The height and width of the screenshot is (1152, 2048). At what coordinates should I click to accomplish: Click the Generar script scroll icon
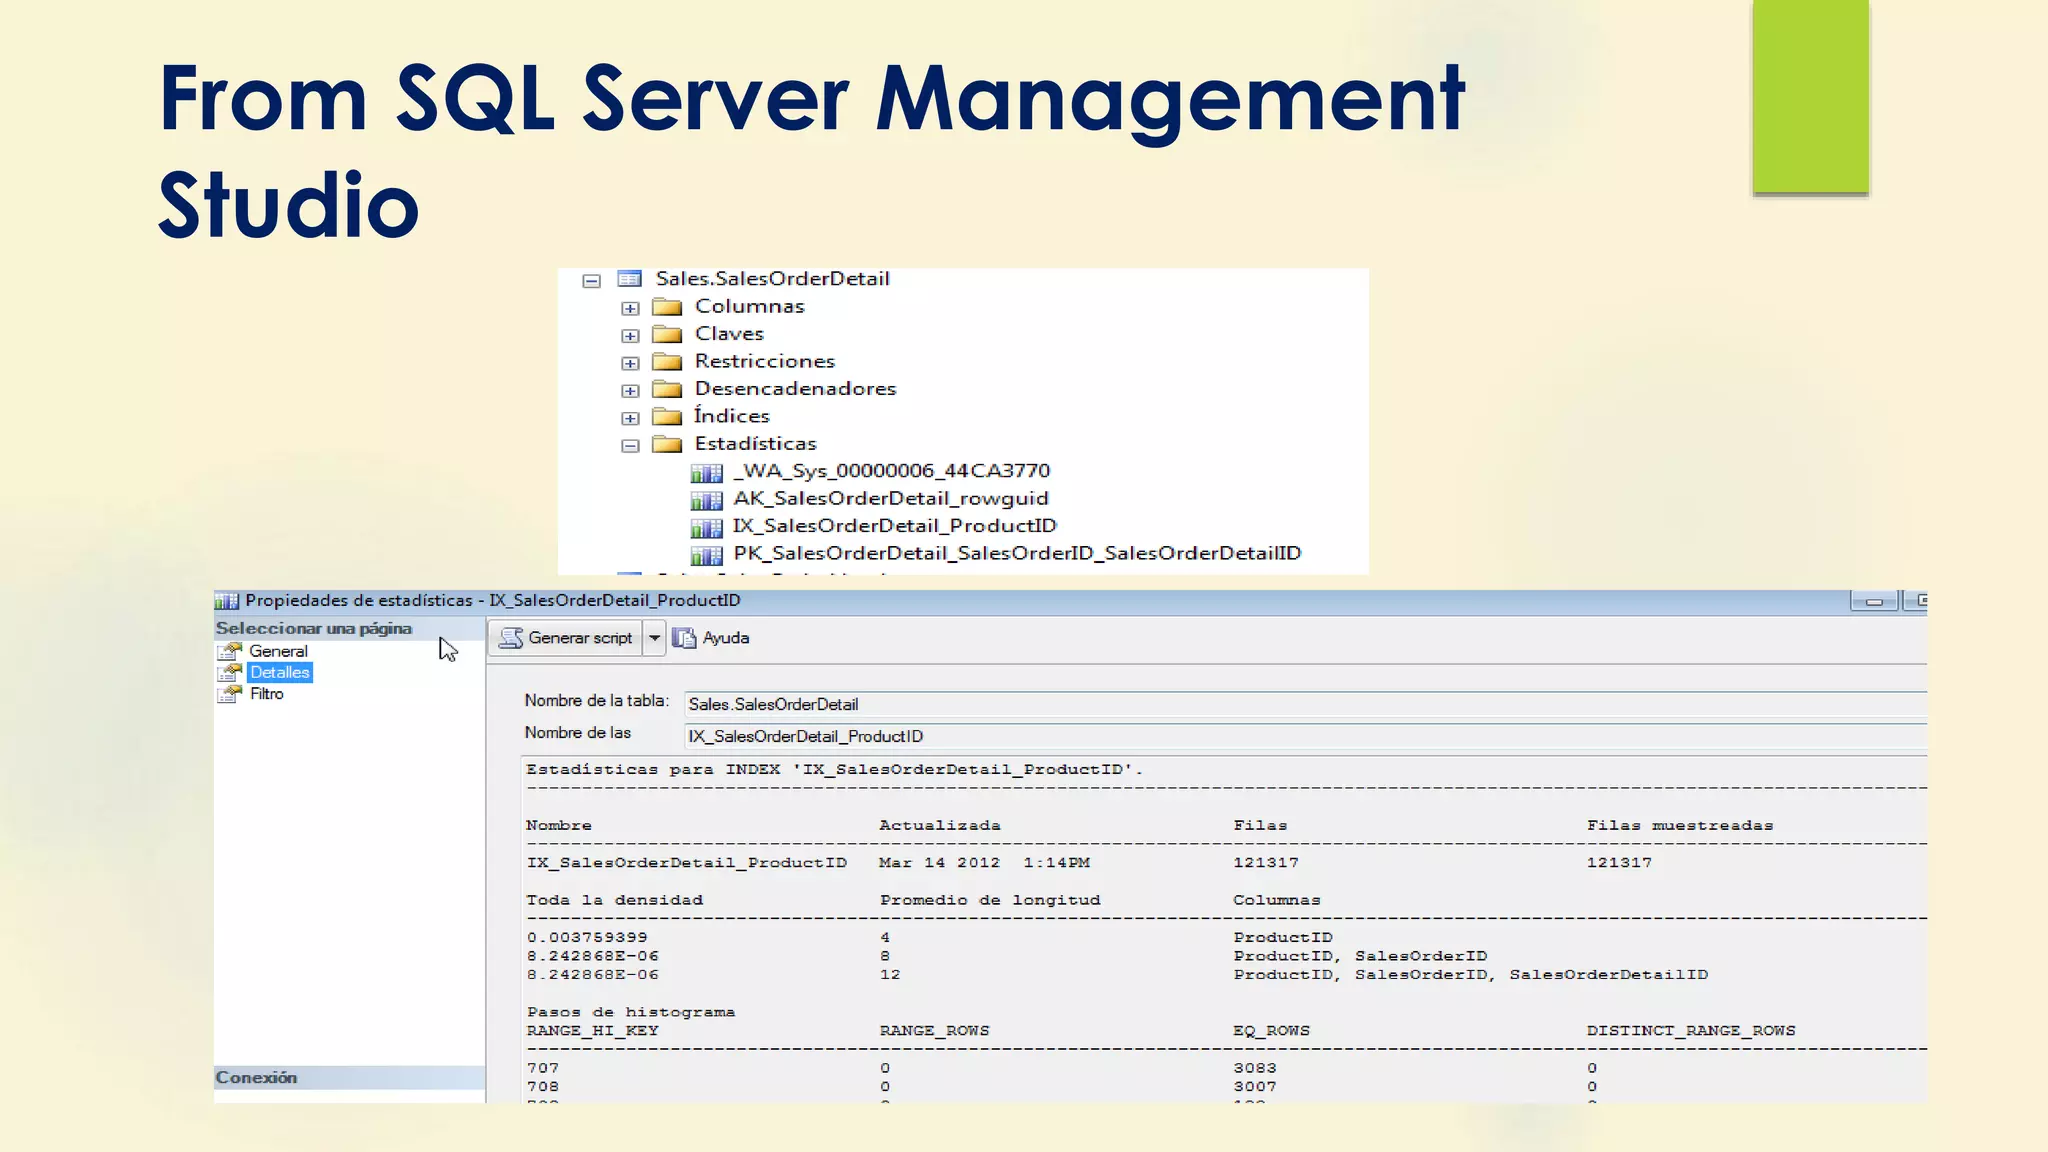pyautogui.click(x=511, y=638)
